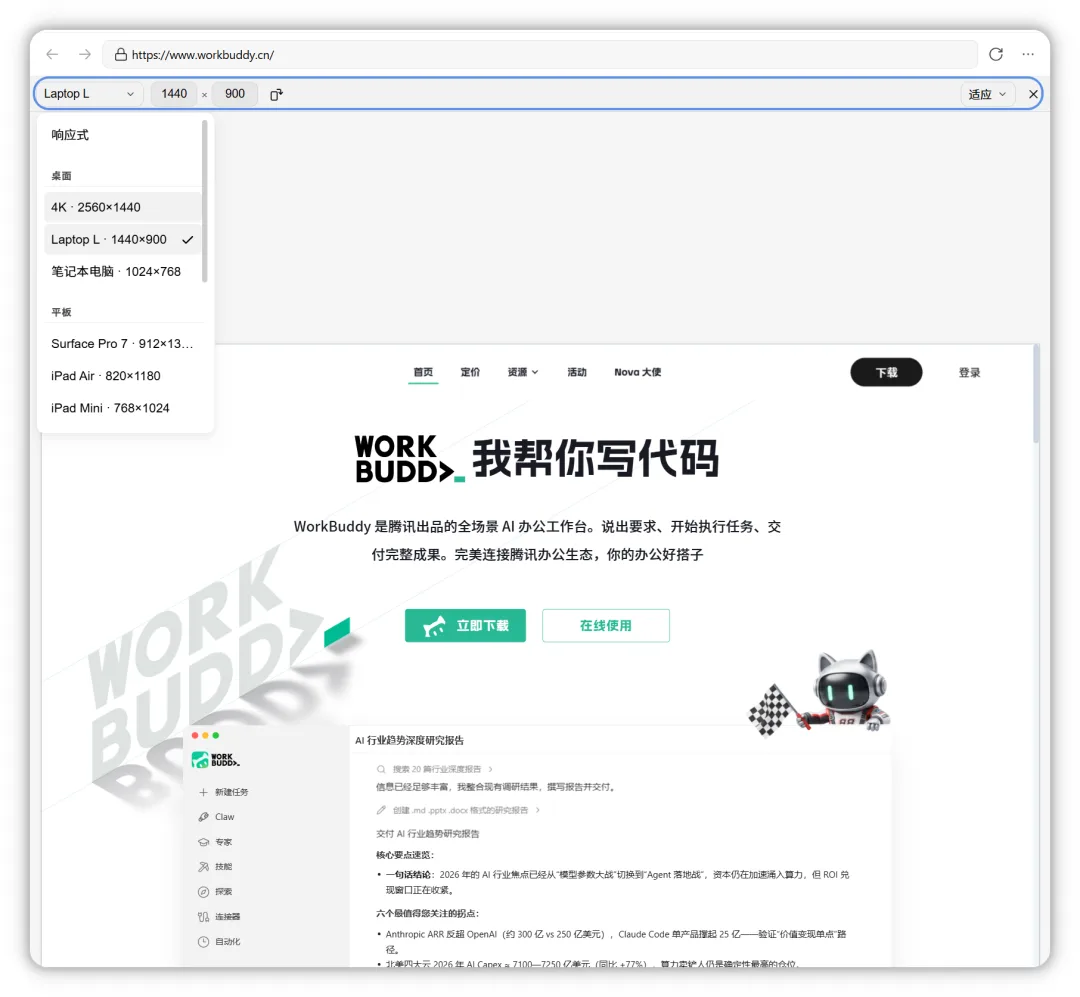Click the address bar URL field
Viewport: 1080px width, 997px height.
[539, 54]
